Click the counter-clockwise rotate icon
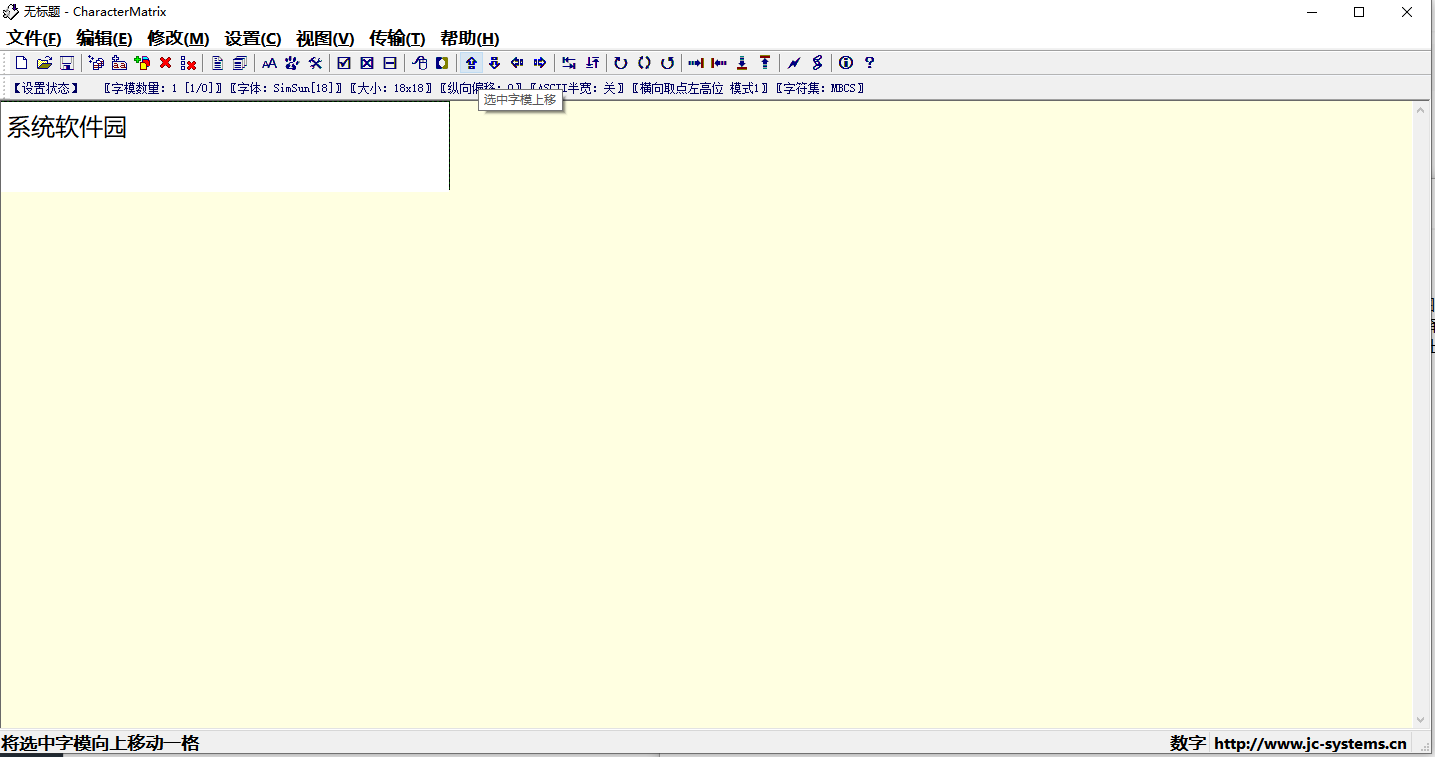Viewport: 1435px width, 757px height. 667,63
